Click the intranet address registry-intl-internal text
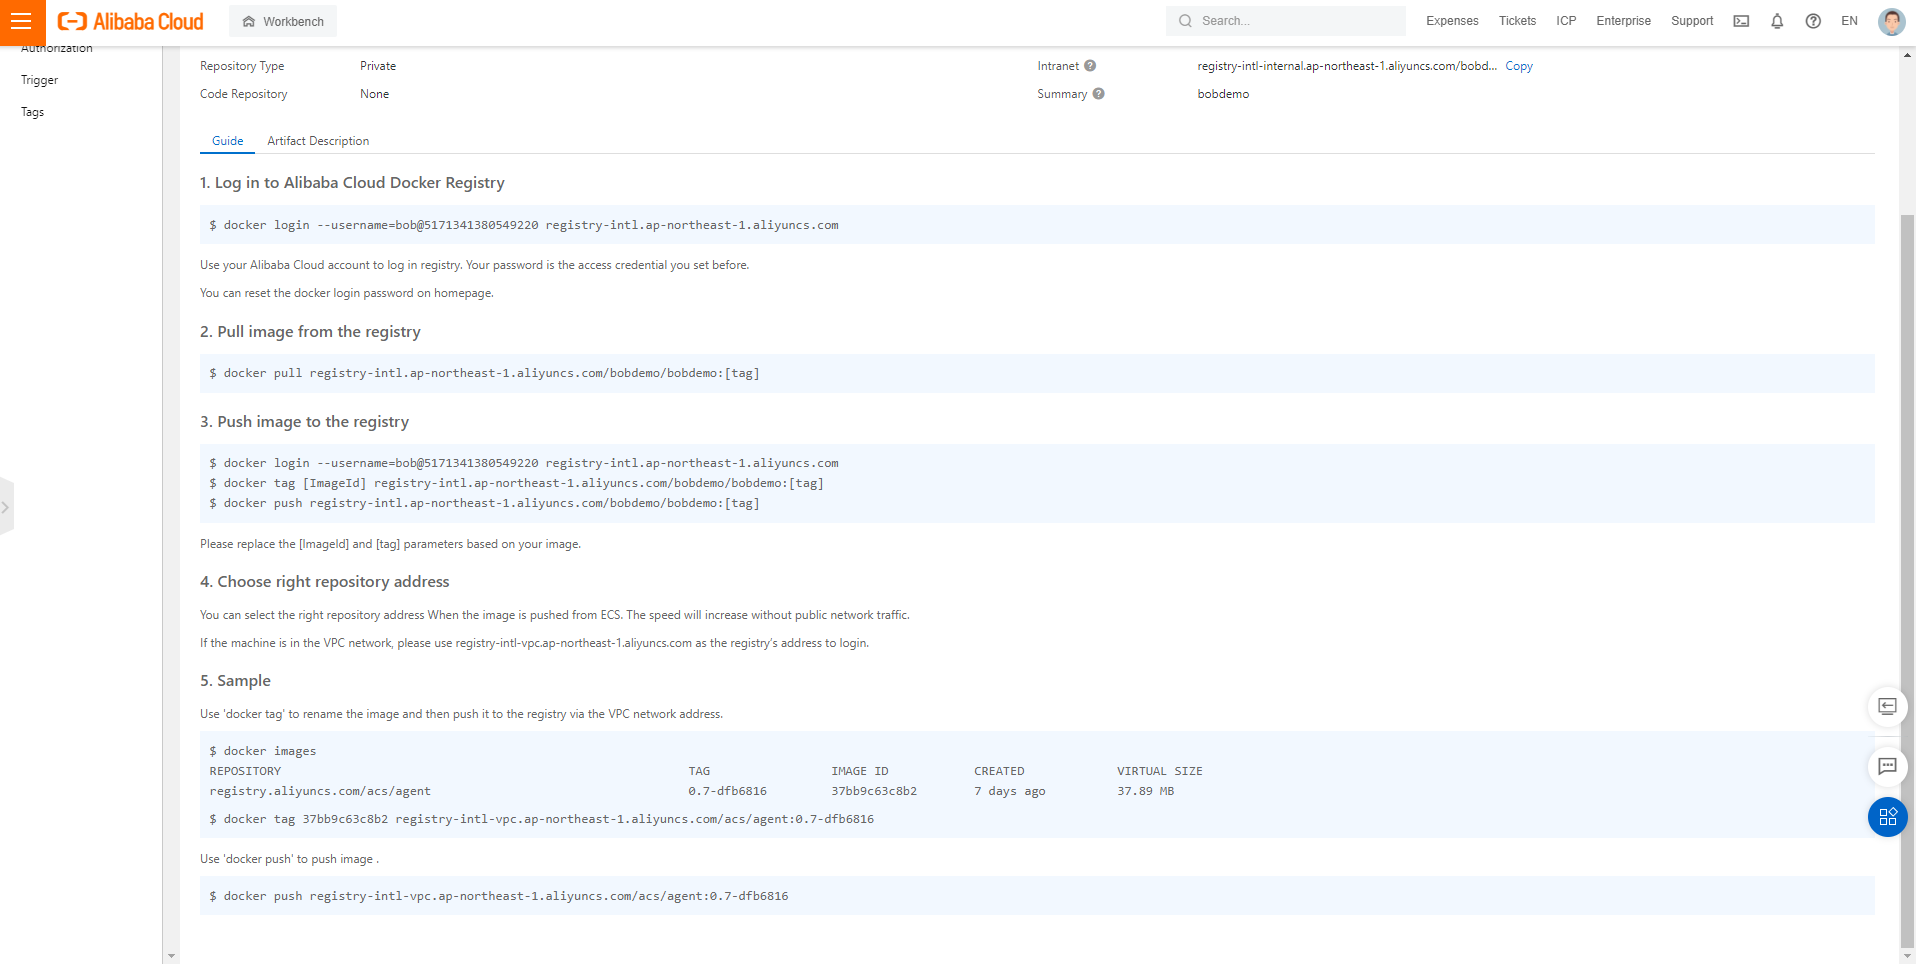The width and height of the screenshot is (1916, 964). (1347, 66)
